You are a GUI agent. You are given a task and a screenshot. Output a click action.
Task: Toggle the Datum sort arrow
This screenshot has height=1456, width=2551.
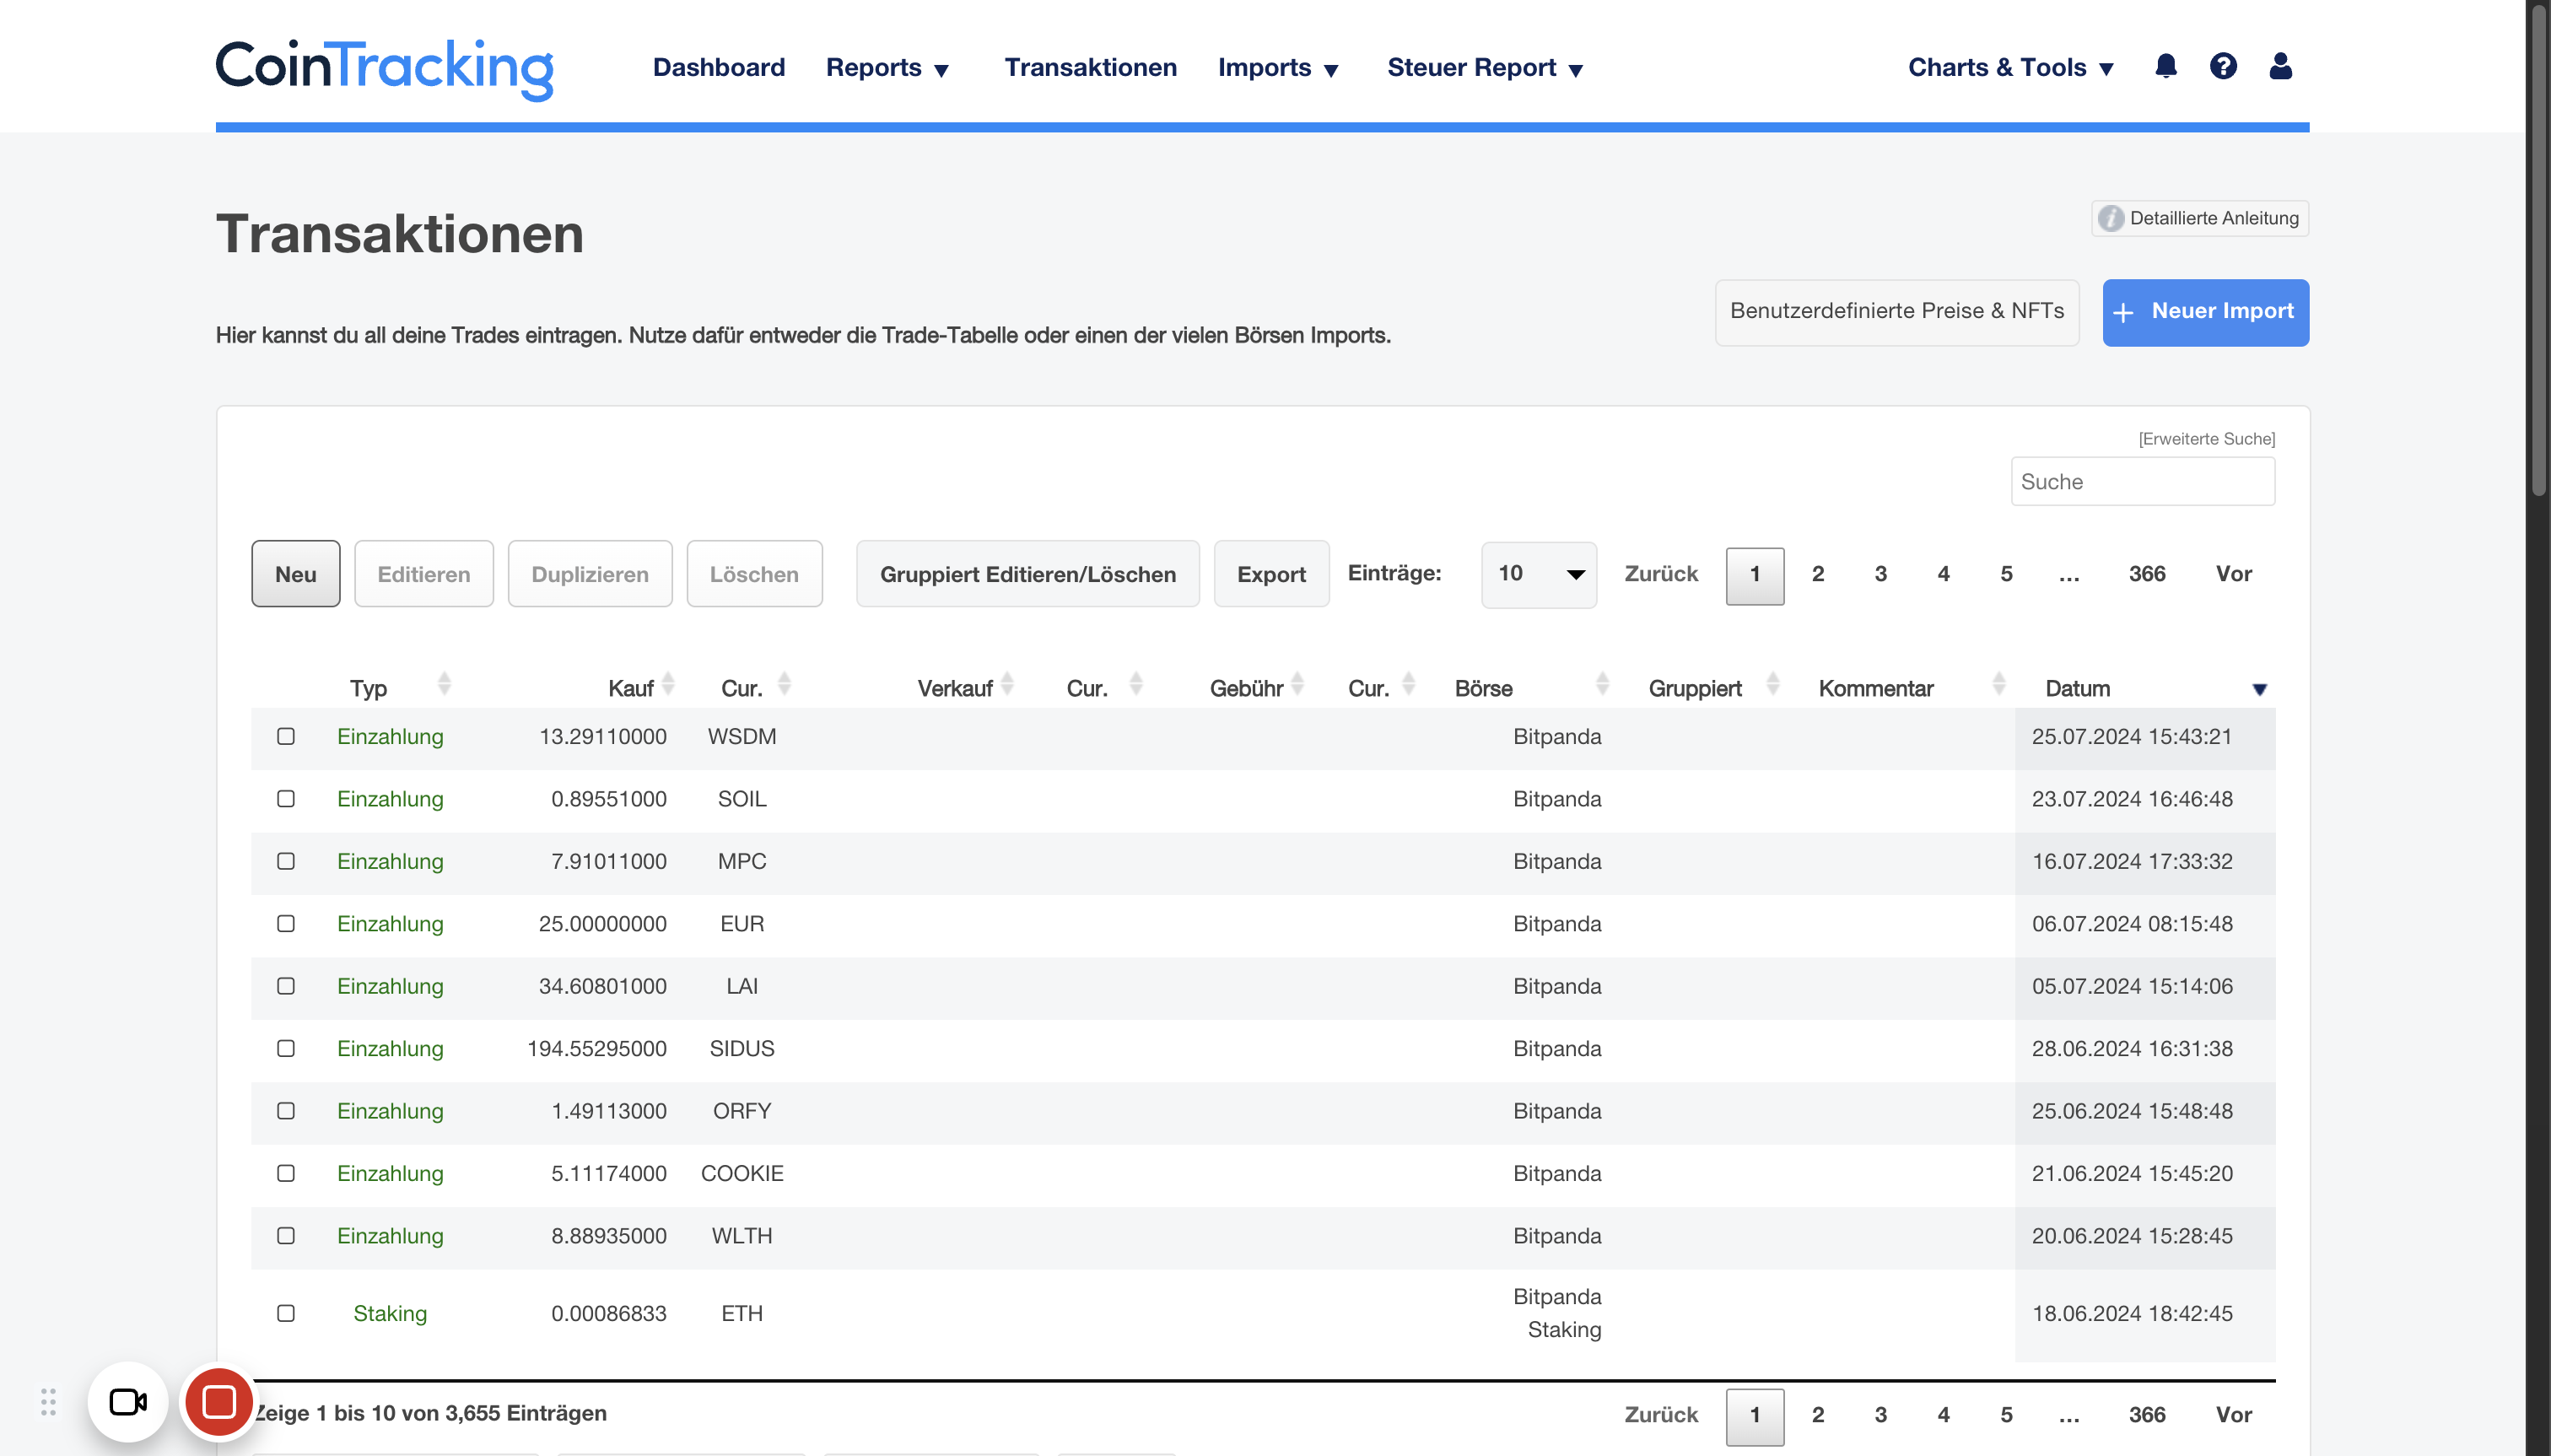click(2259, 689)
